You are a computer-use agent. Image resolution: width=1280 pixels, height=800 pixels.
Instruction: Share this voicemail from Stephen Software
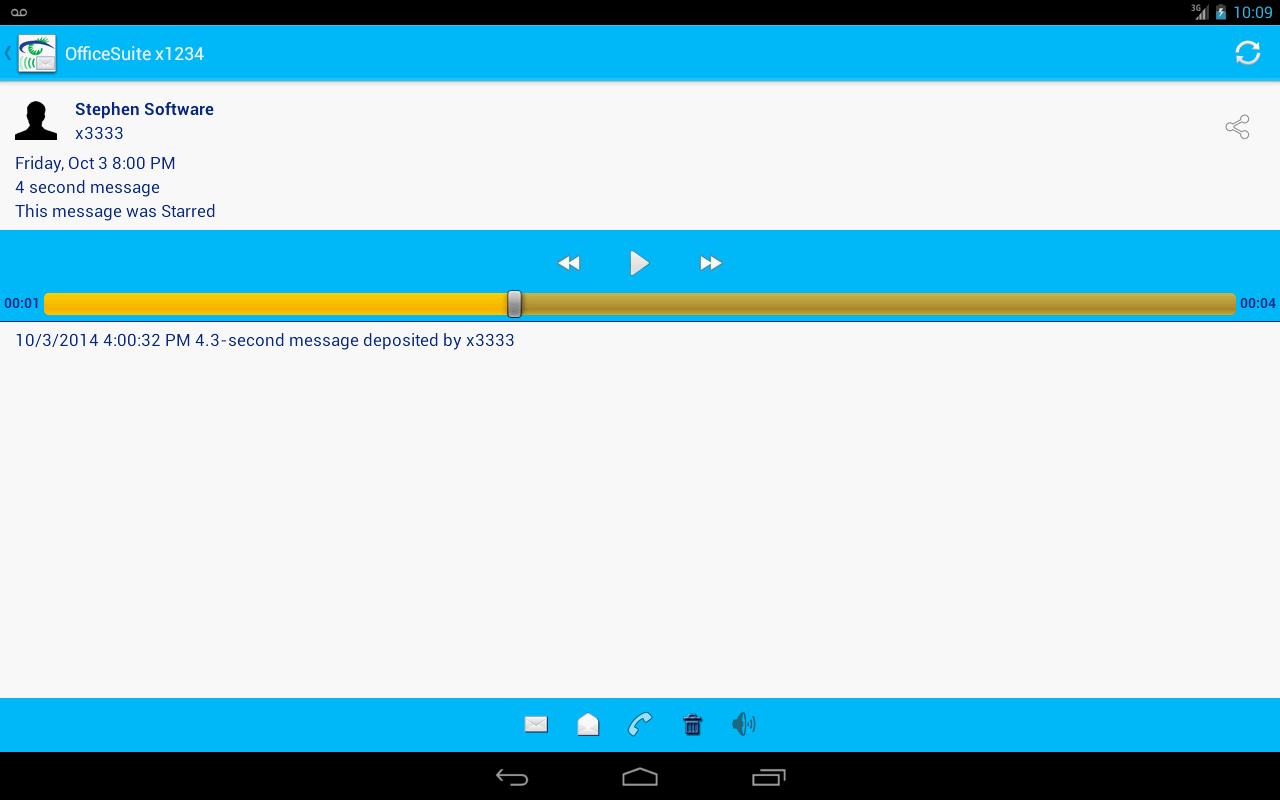pos(1237,127)
